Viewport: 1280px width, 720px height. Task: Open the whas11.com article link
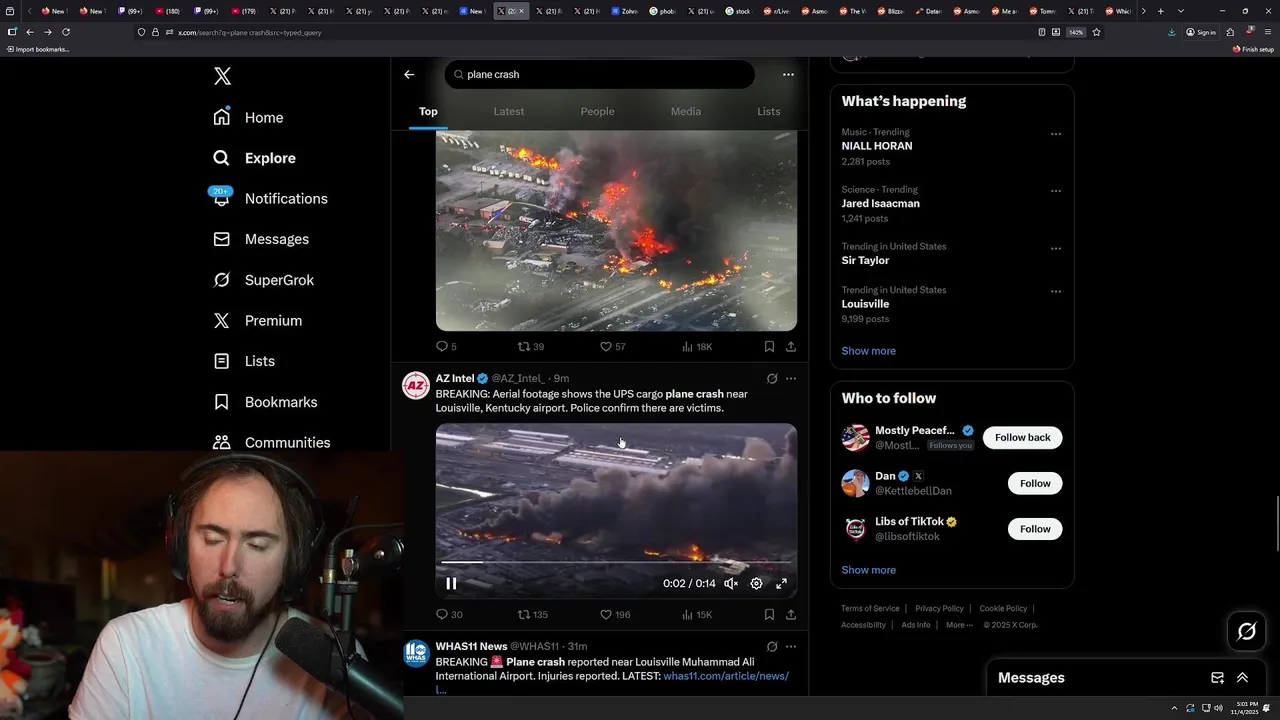point(726,676)
